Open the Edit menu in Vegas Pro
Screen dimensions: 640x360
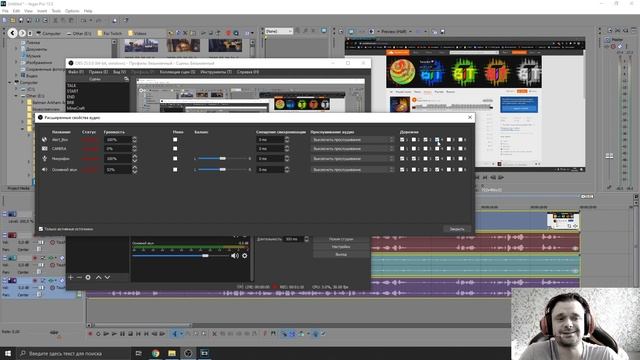tap(16, 11)
